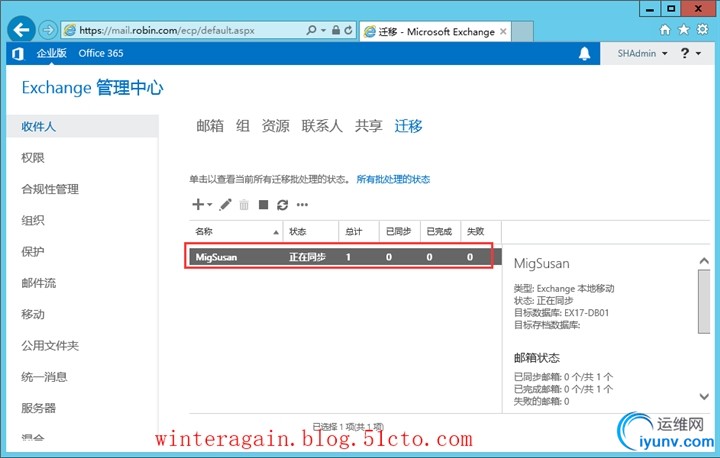
Task: Click the refresh list icon in toolbar
Action: (282, 205)
